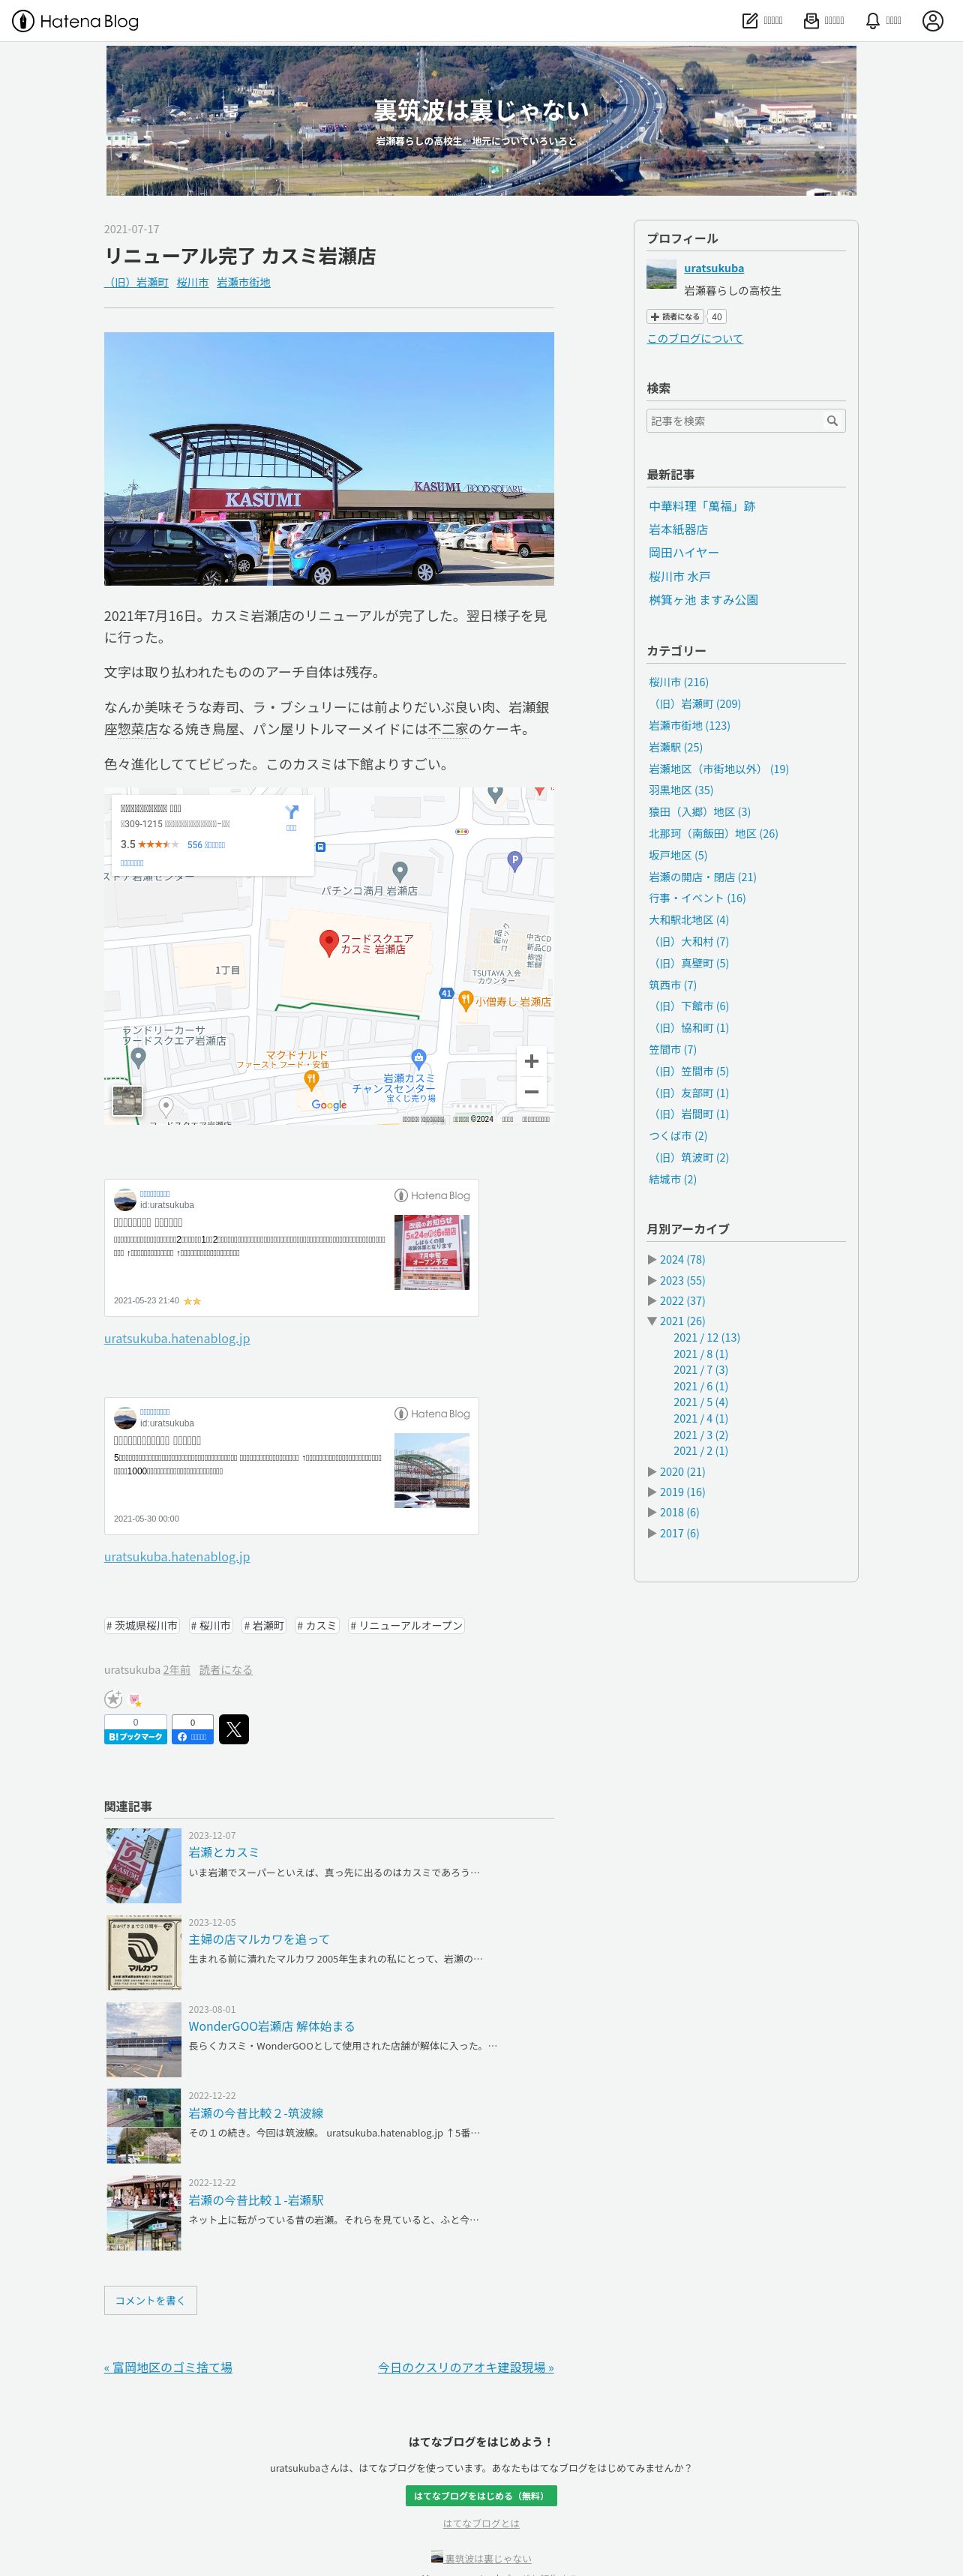Viewport: 963px width, 2576px height.
Task: Open the notification bell icon
Action: (872, 20)
